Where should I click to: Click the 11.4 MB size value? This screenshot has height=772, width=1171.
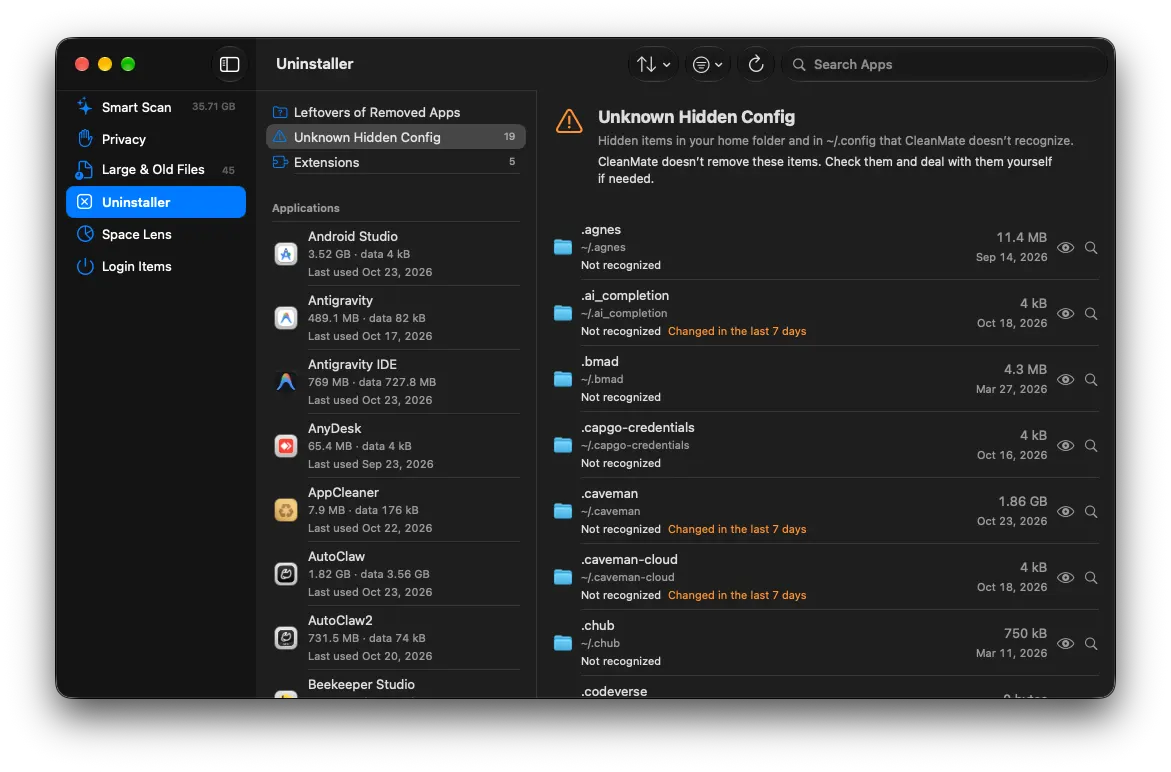tap(1022, 237)
